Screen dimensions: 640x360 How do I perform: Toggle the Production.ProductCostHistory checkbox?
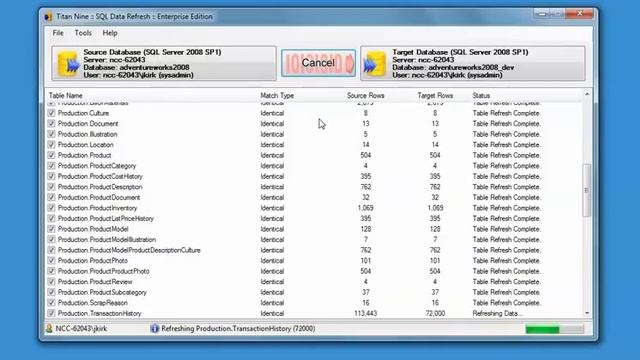pyautogui.click(x=51, y=176)
